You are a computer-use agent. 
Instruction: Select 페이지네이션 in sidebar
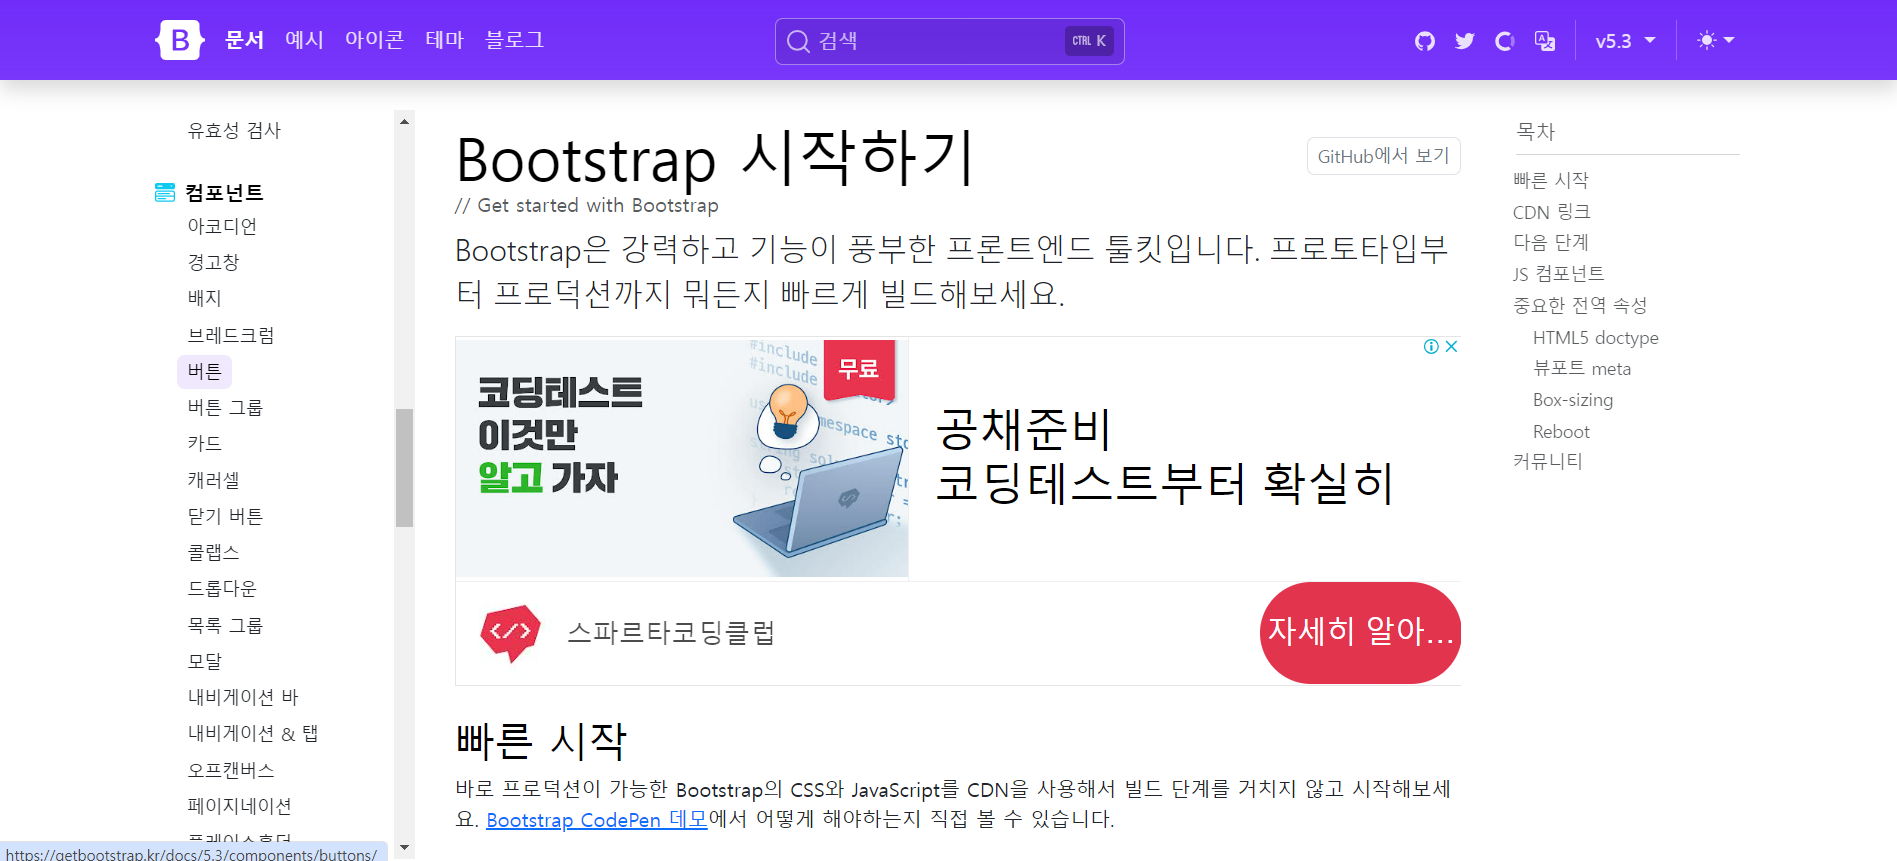point(240,806)
